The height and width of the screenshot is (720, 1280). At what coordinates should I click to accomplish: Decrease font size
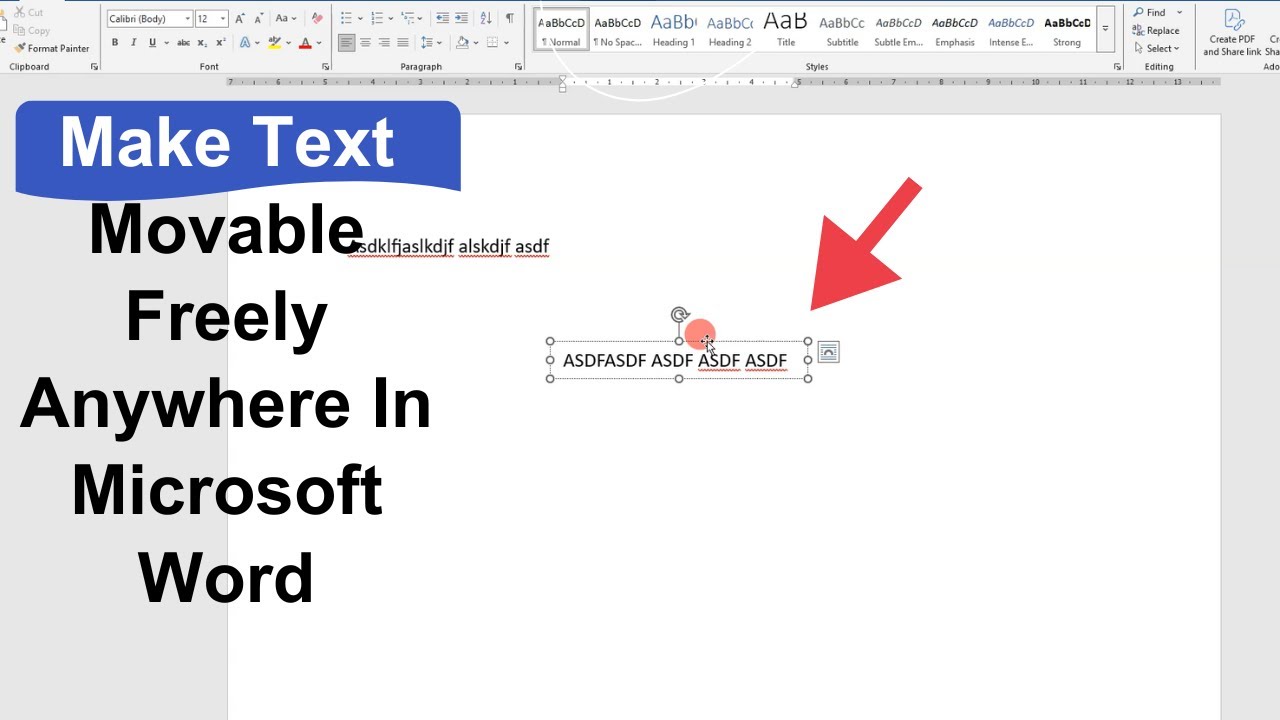point(258,18)
